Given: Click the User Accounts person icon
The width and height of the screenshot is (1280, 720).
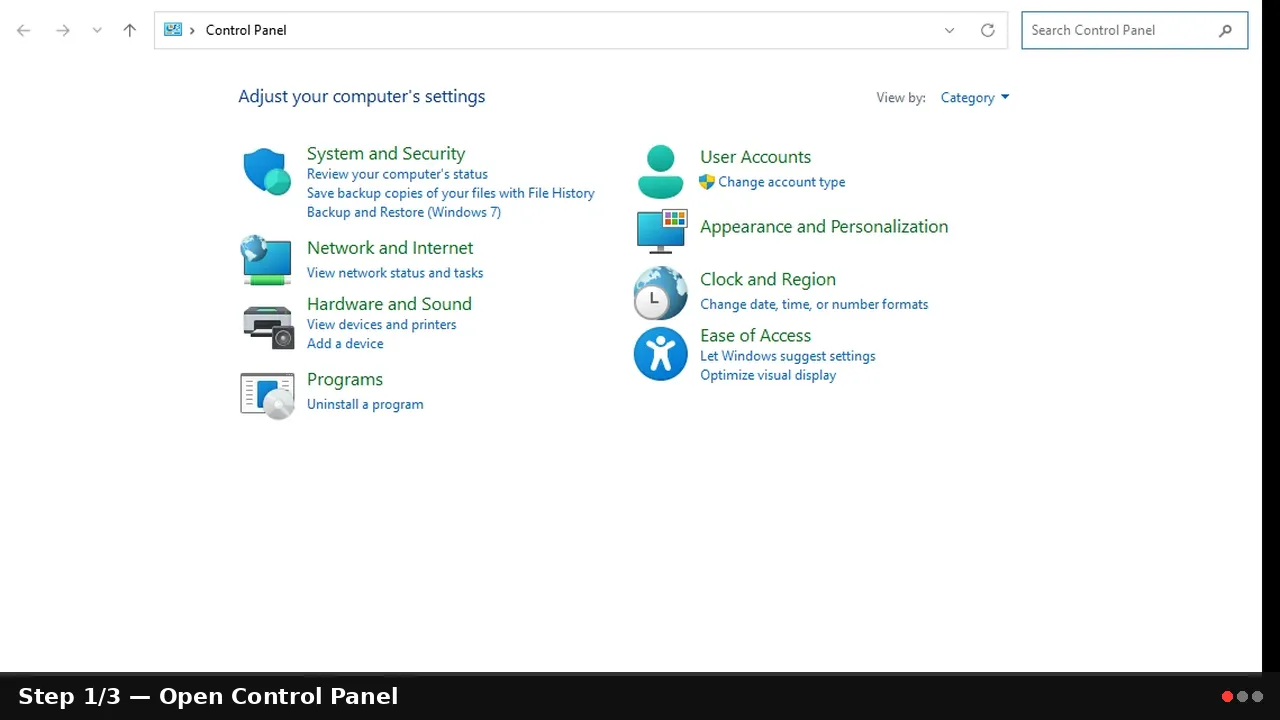Looking at the screenshot, I should 660,171.
